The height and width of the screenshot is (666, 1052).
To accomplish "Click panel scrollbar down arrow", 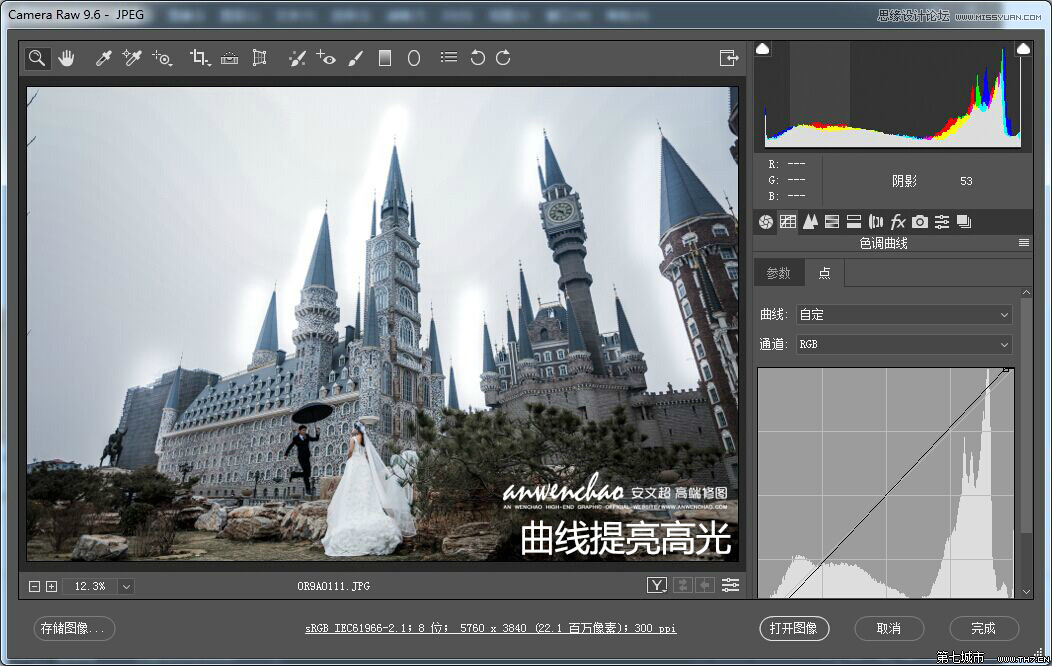I will tap(1026, 592).
